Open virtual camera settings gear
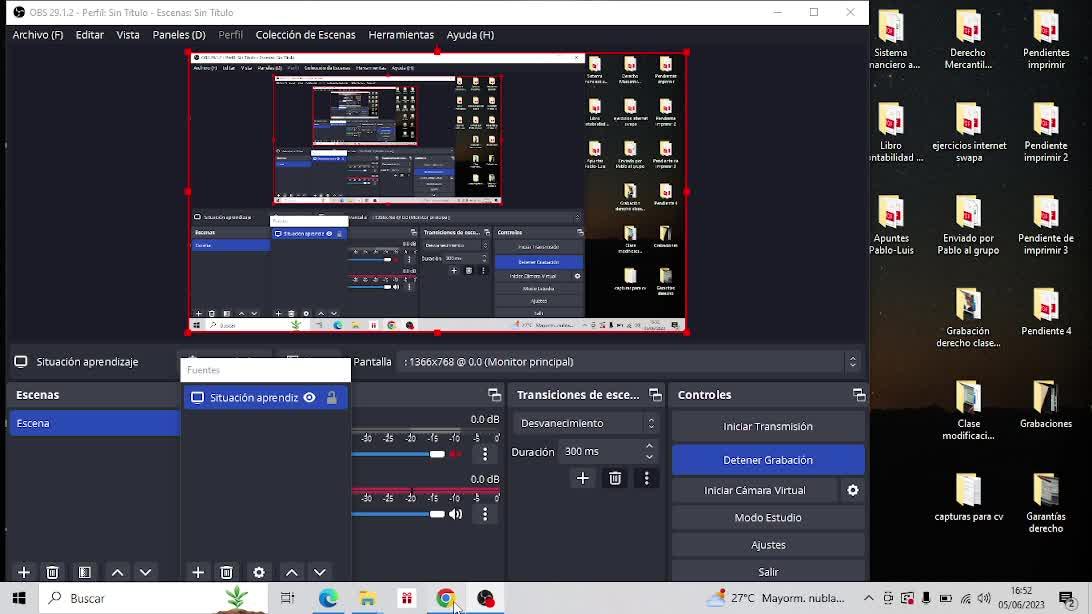 click(853, 490)
